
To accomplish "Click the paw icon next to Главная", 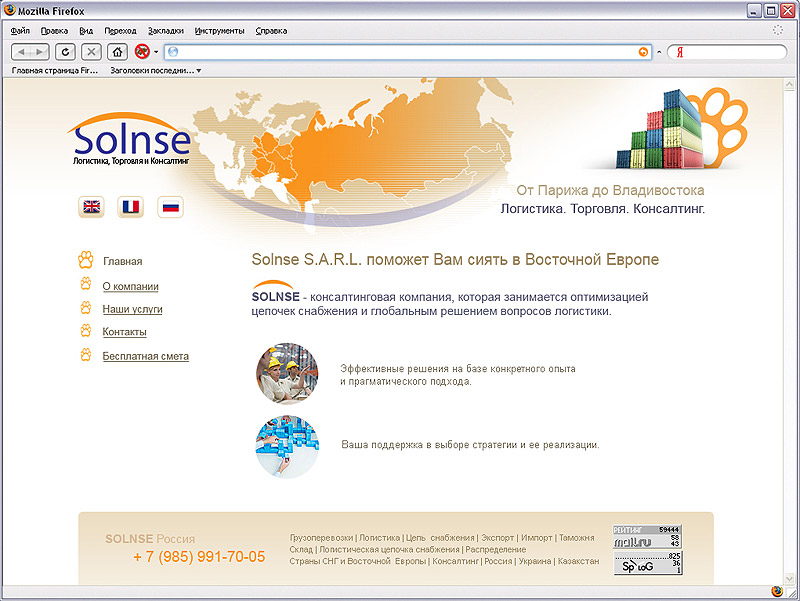I will pos(86,260).
